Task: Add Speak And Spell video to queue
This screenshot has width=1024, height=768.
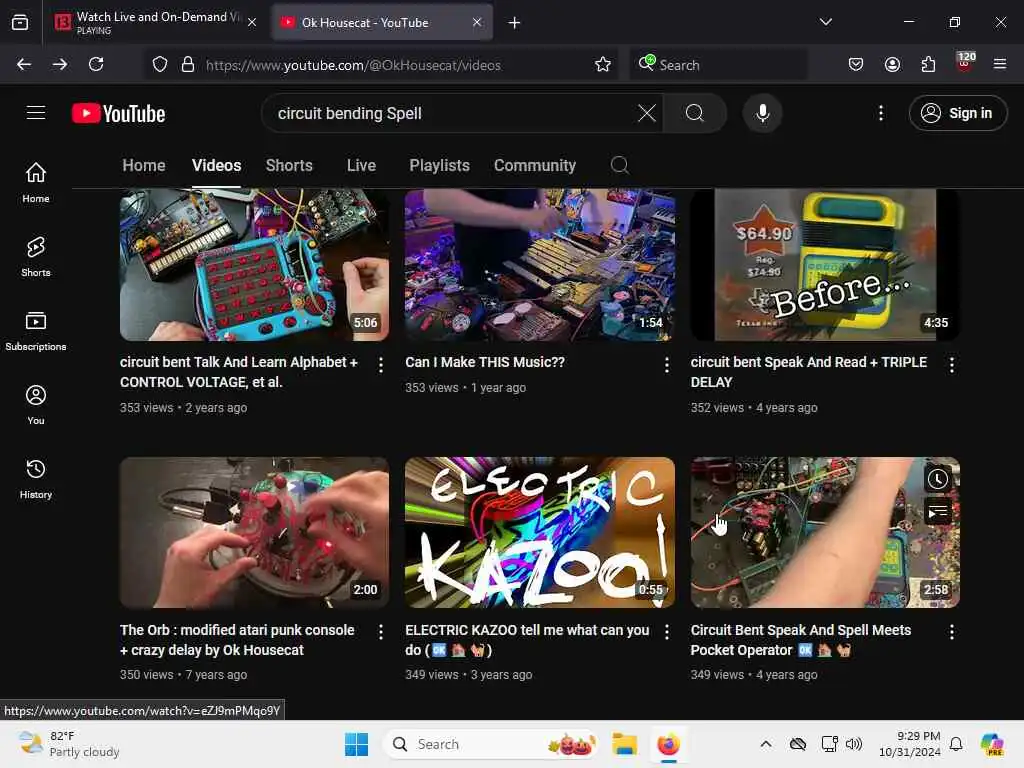Action: point(937,511)
